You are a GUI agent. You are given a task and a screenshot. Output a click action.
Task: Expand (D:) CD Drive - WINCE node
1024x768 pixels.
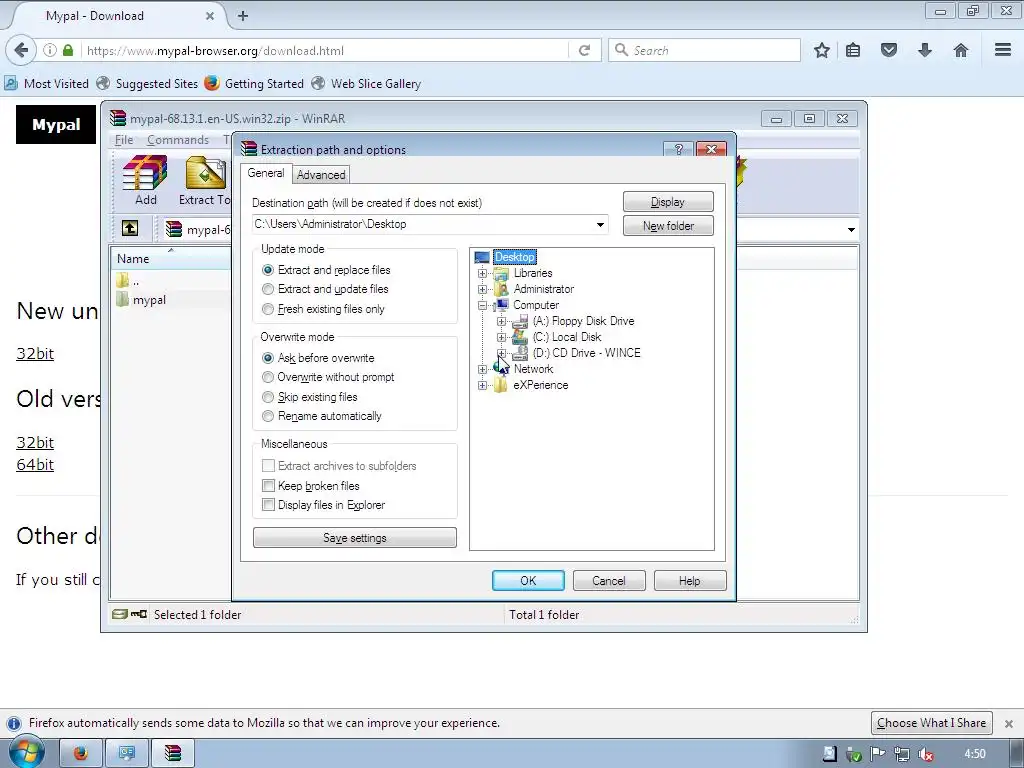click(501, 353)
